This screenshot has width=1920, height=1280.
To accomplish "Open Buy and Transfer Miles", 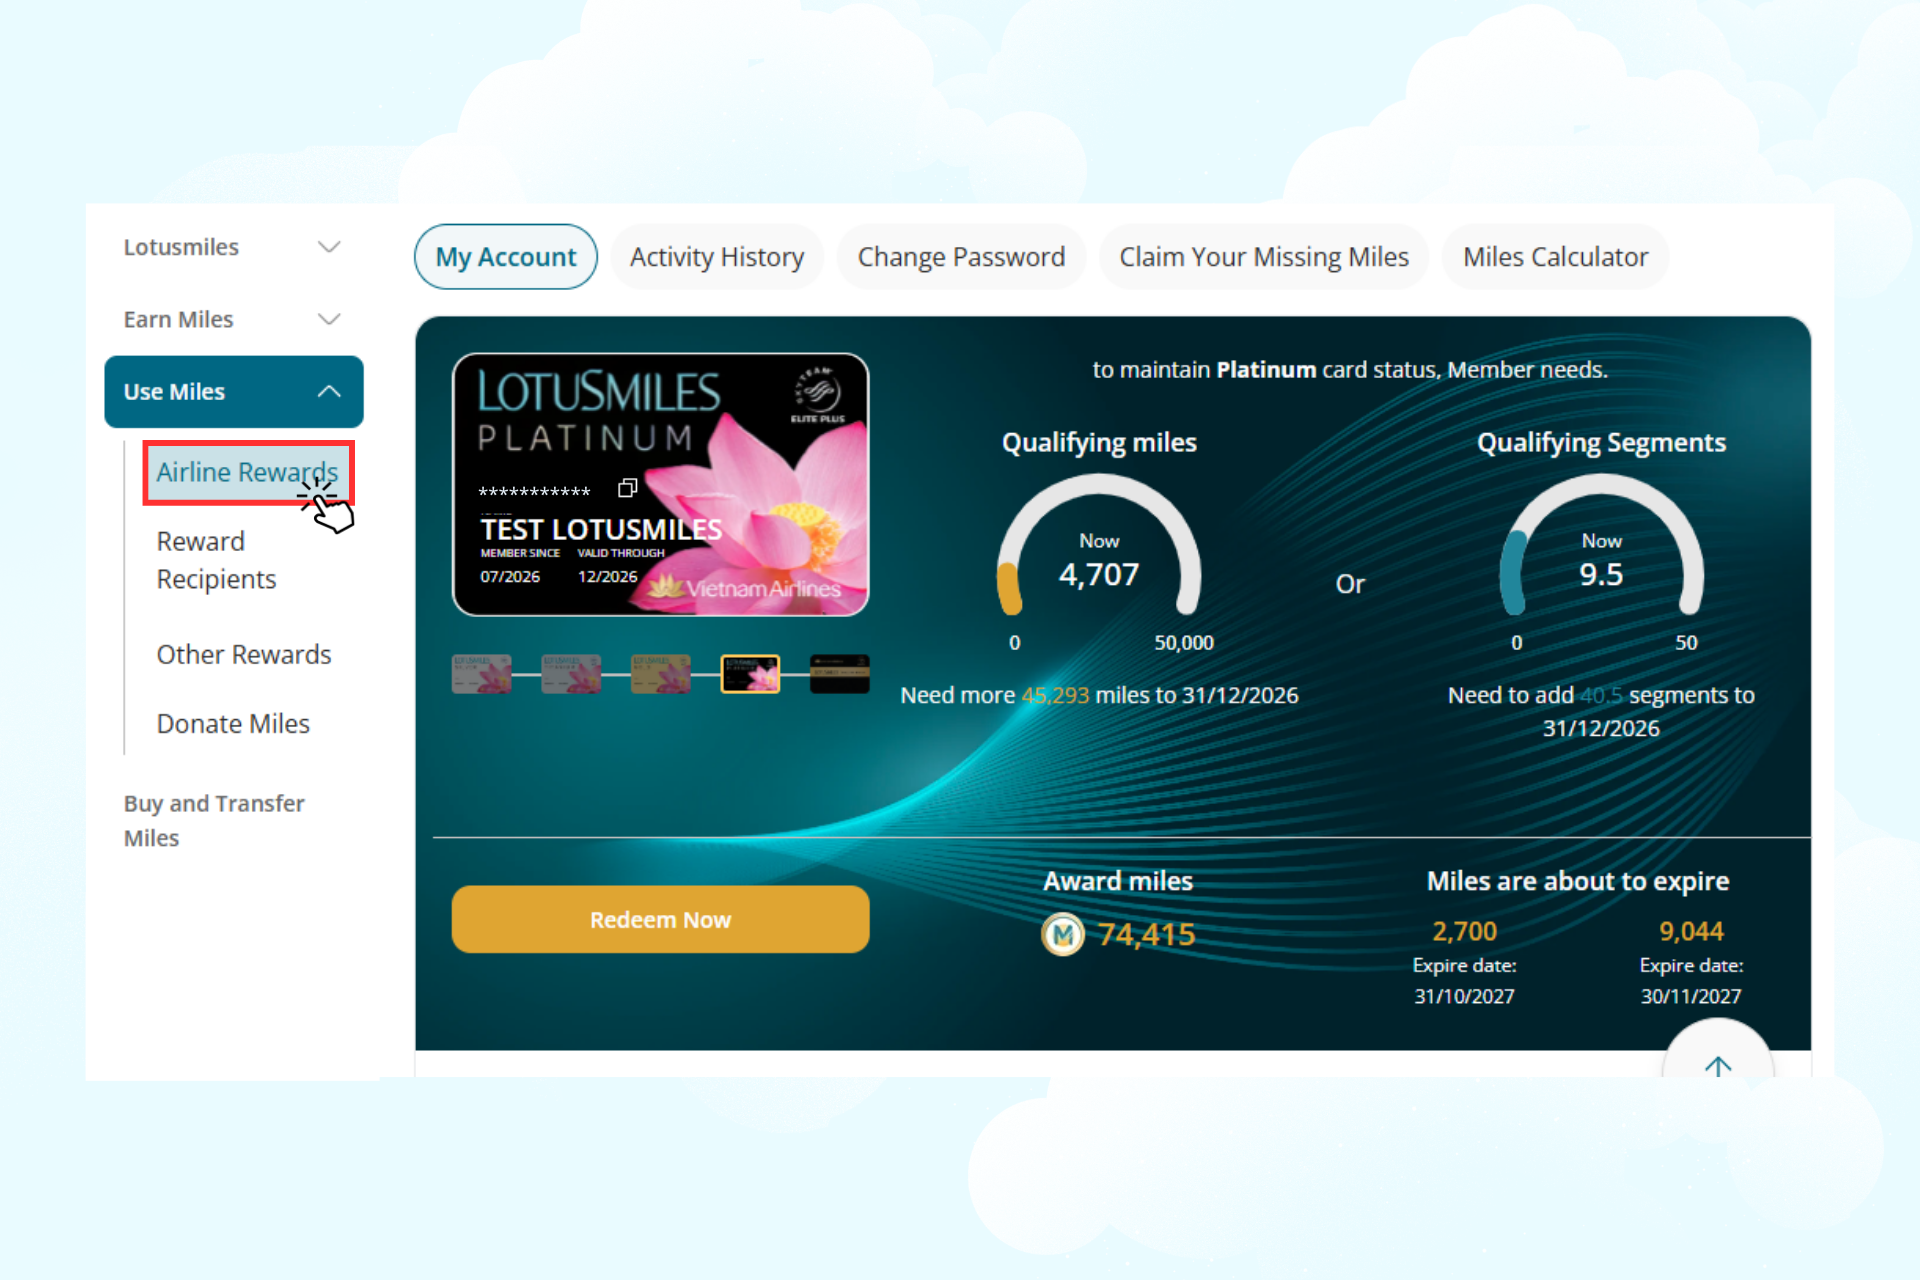I will [x=214, y=821].
